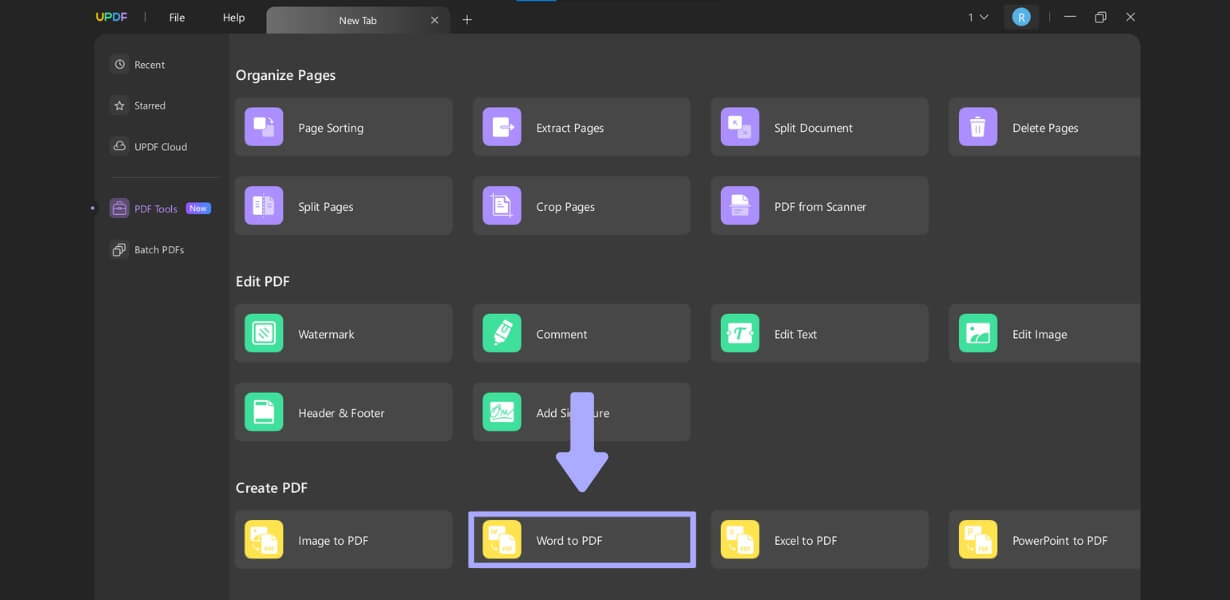Open Batch PDFs section
1230x600 pixels.
pyautogui.click(x=159, y=249)
